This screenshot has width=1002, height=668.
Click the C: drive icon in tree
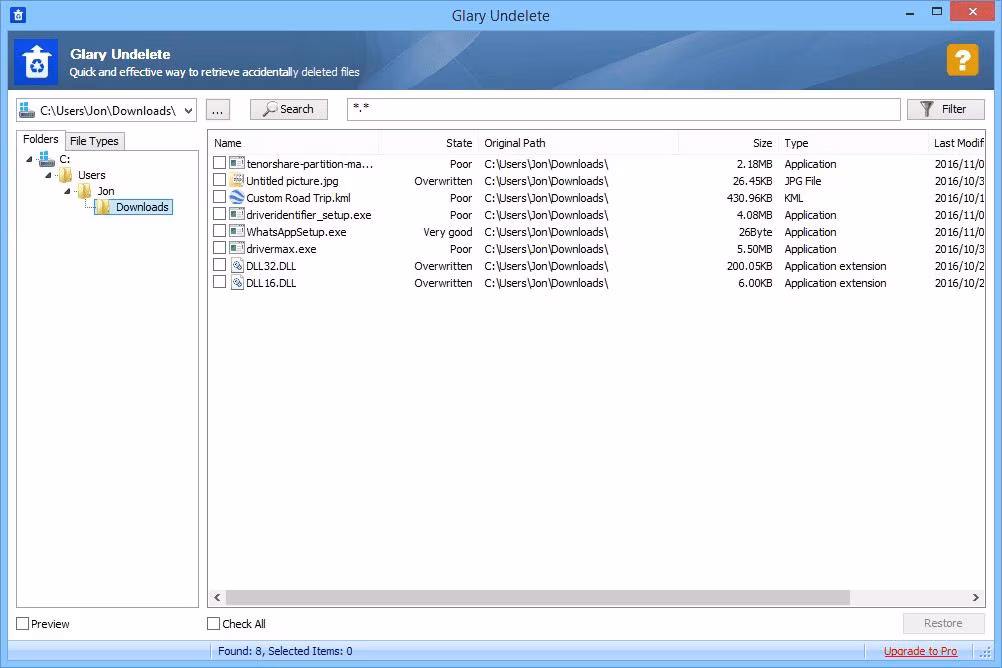(47, 159)
